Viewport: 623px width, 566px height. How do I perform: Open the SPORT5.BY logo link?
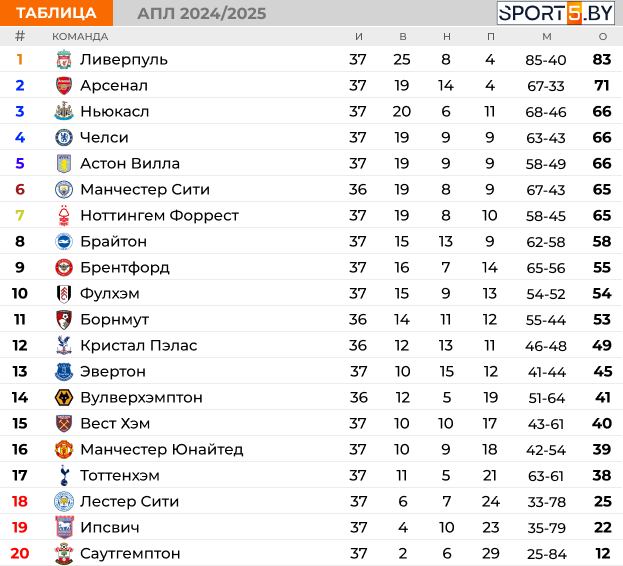point(556,13)
